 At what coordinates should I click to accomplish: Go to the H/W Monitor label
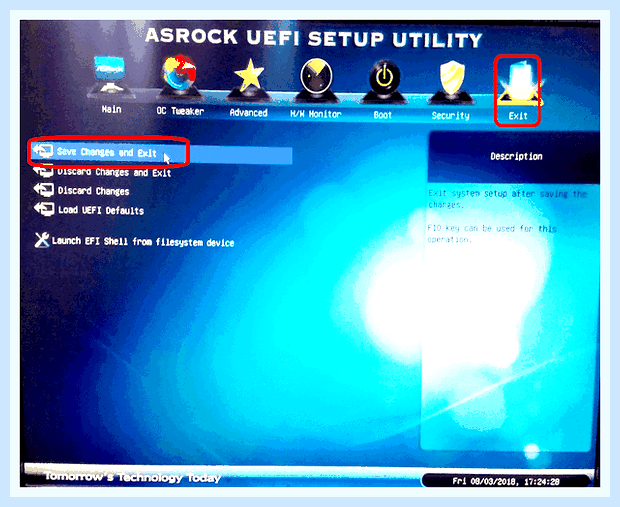316,114
